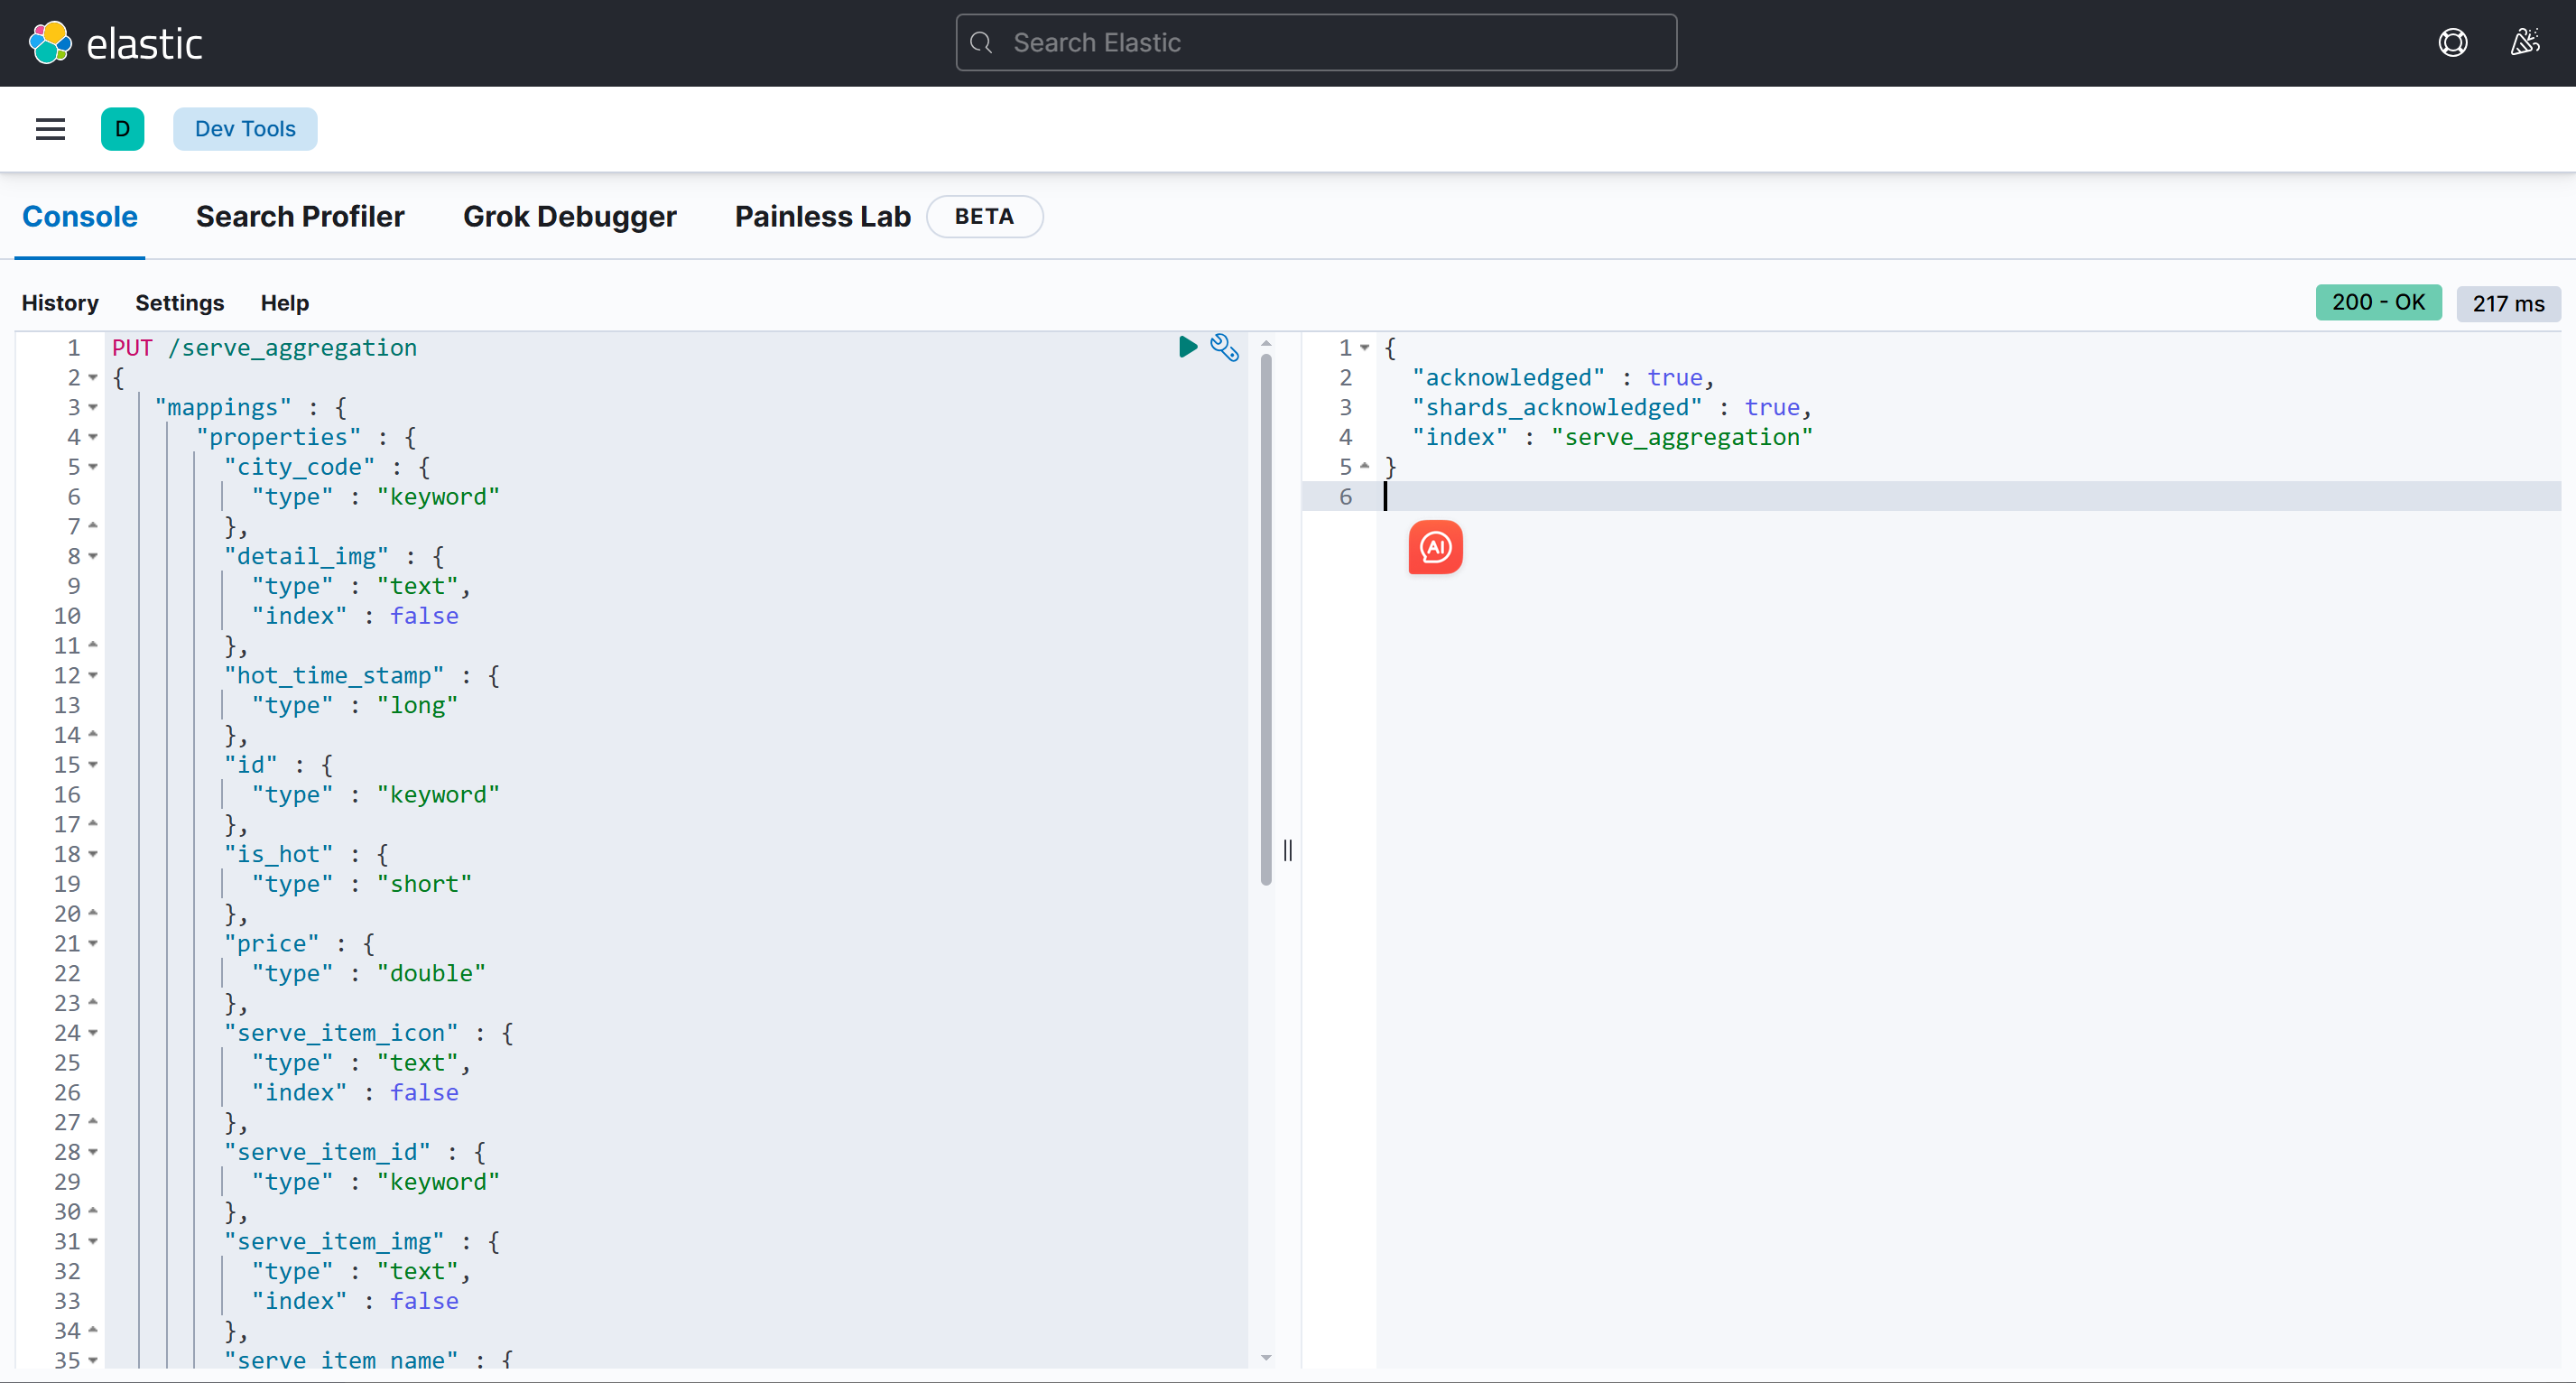
Task: Click the editor vertical scrollbar thumb
Action: 1266,620
